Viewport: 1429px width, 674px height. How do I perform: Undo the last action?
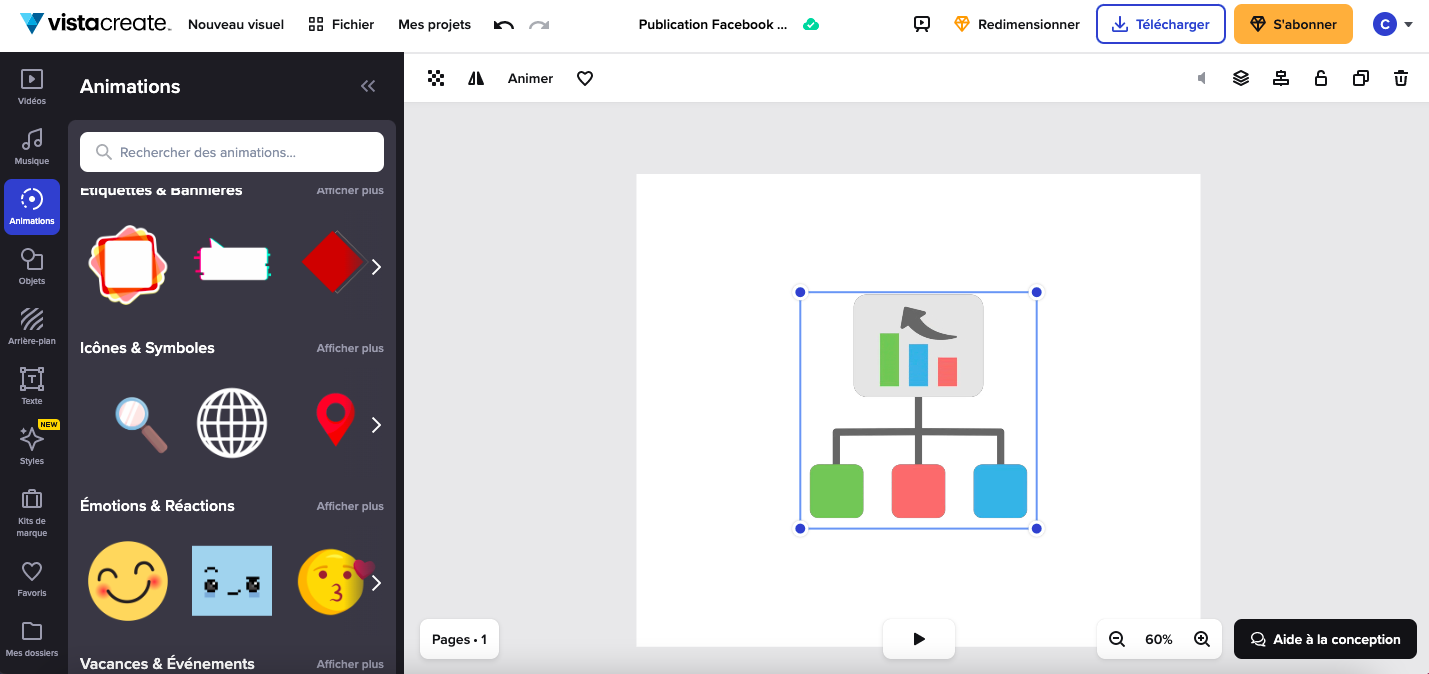504,24
